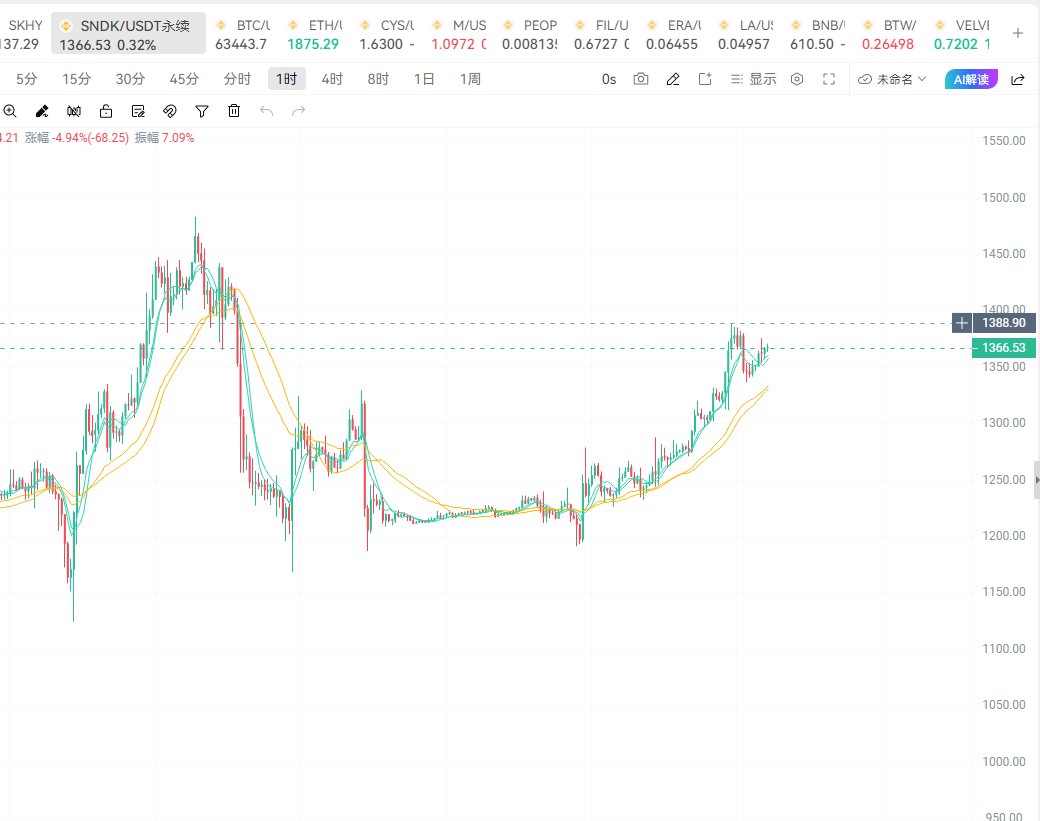1040x821 pixels.
Task: Select the 1时 timeframe
Action: click(287, 79)
